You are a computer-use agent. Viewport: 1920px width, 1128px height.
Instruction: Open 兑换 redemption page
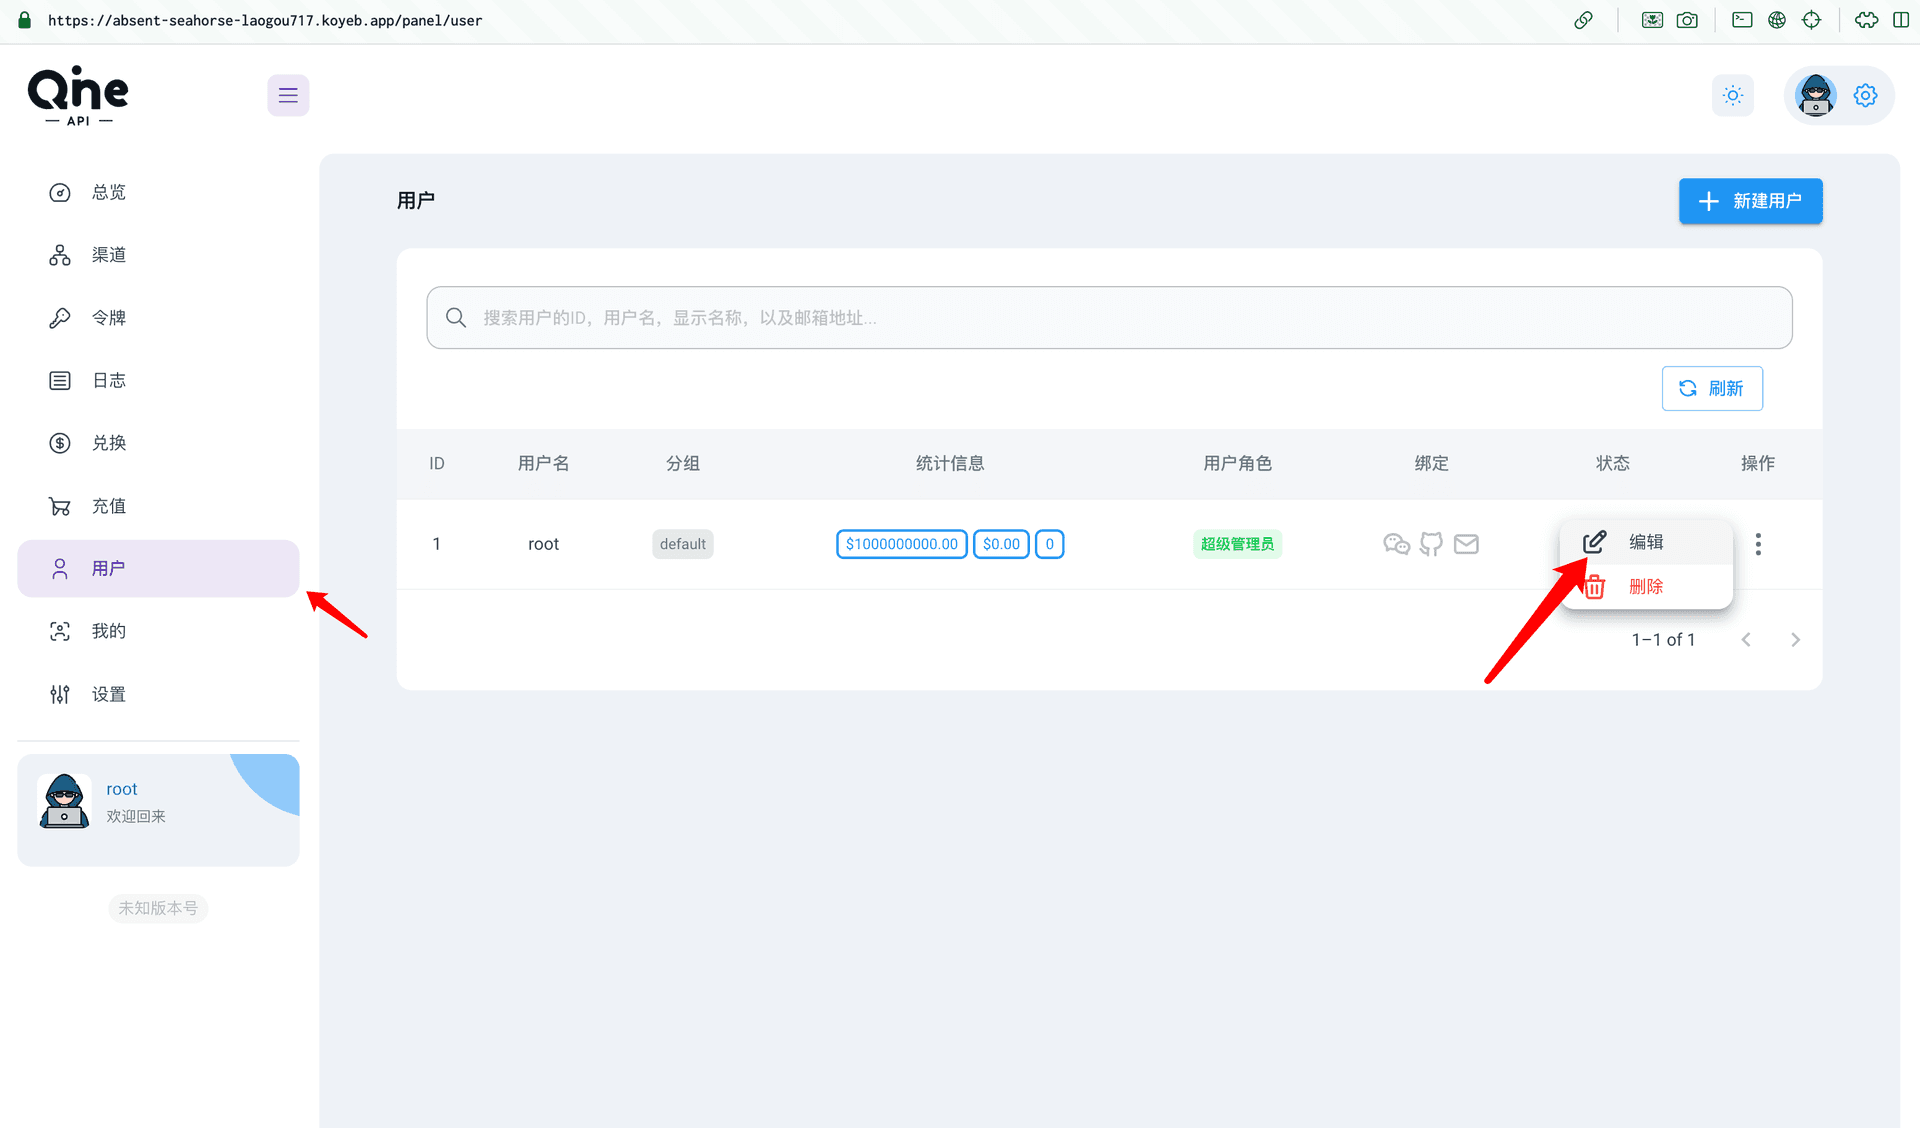tap(158, 443)
